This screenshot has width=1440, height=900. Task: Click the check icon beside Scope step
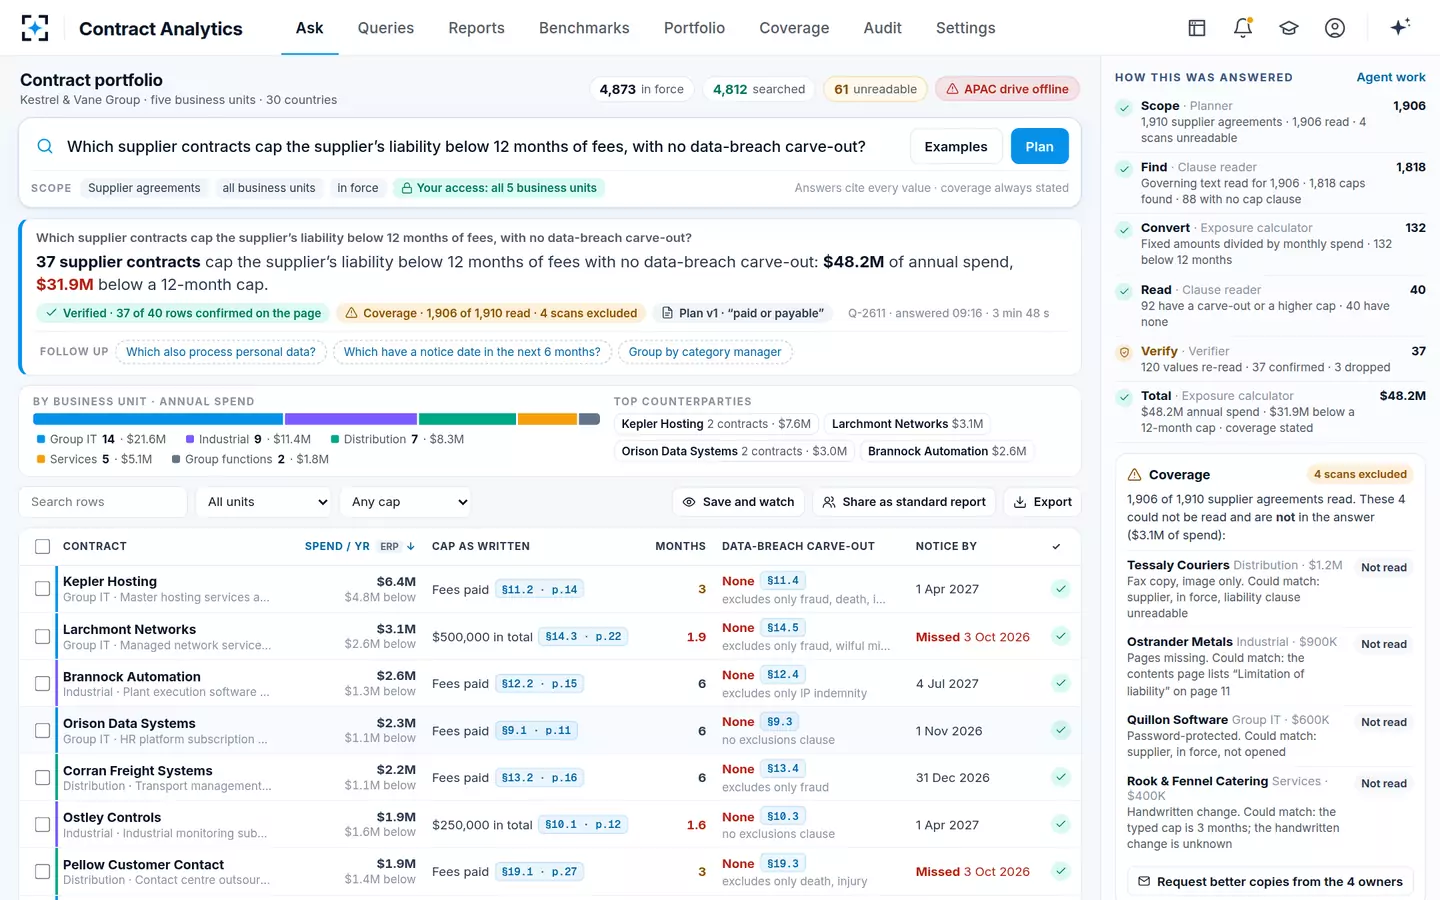1124,106
